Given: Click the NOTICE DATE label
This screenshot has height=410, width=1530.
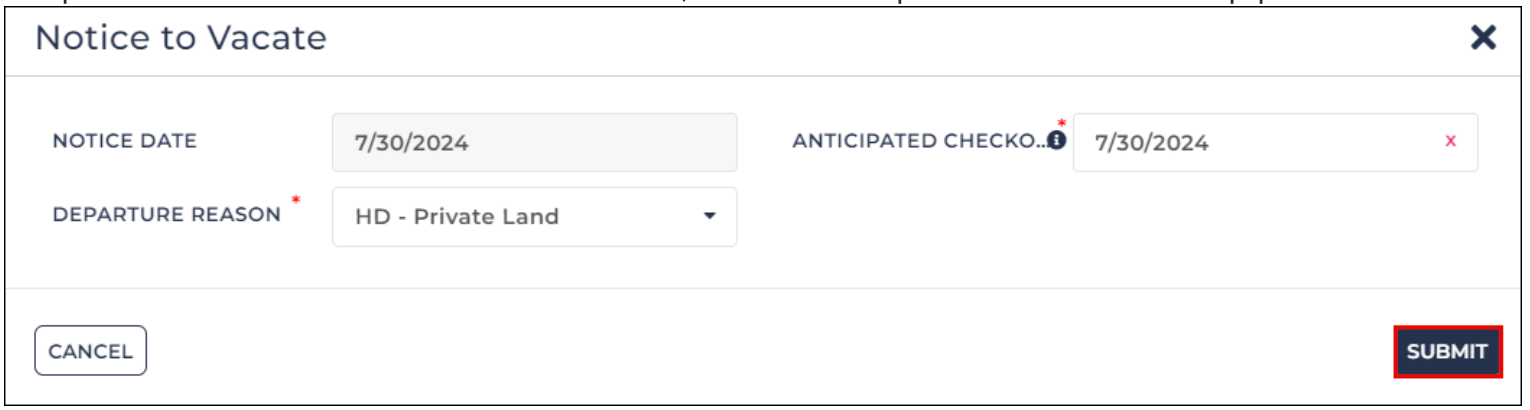Looking at the screenshot, I should tap(124, 141).
